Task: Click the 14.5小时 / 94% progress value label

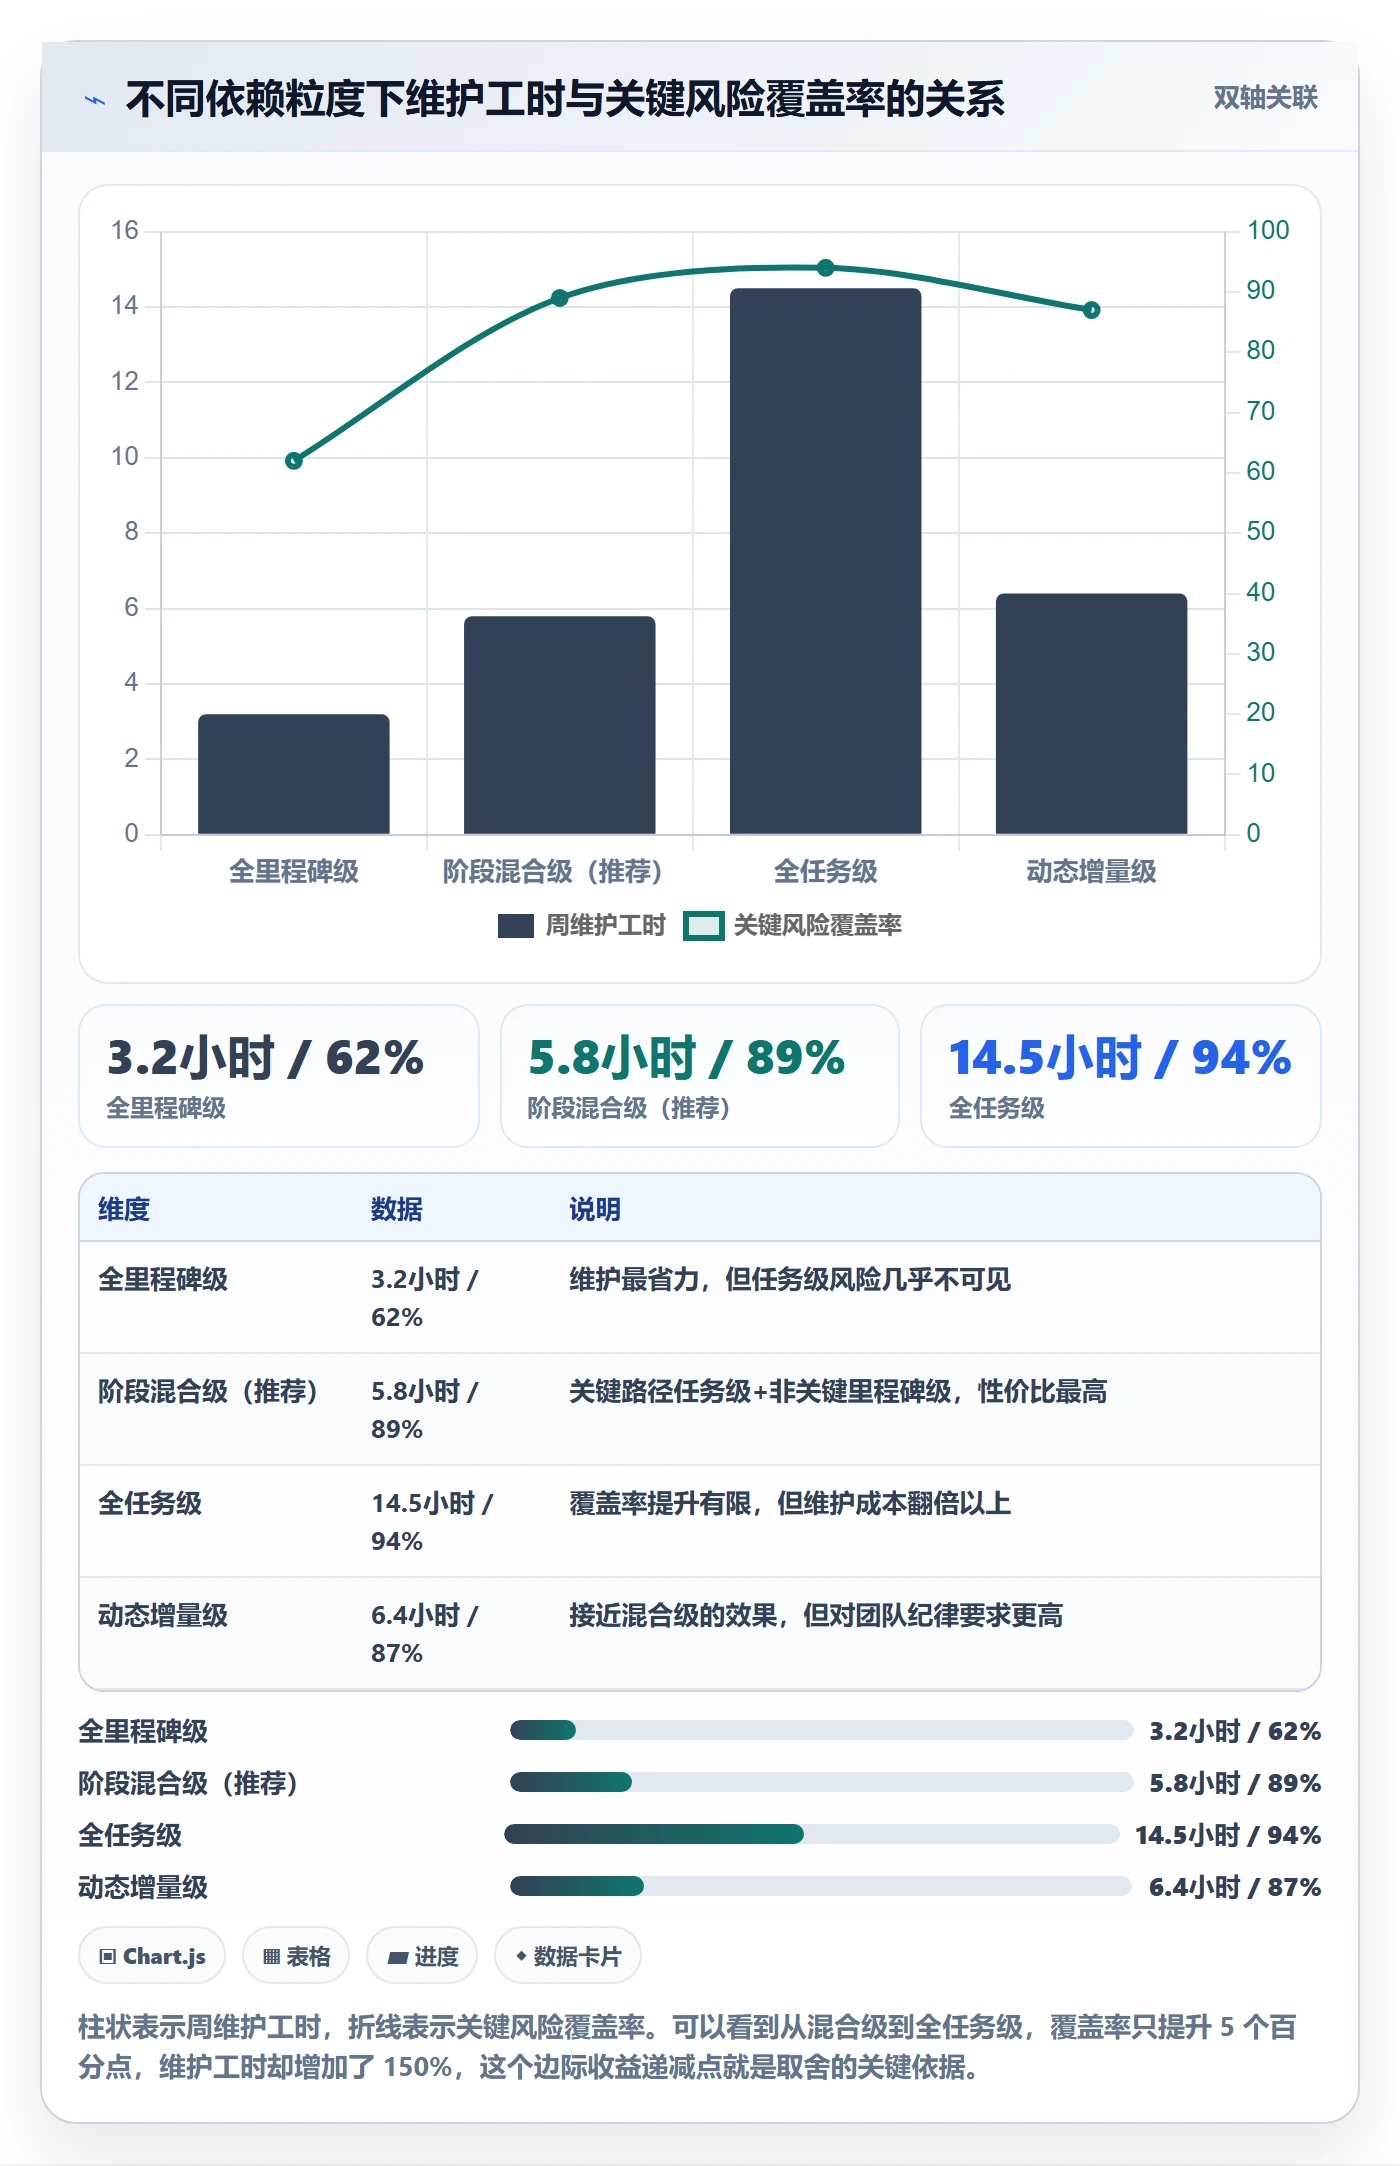Action: 1228,1835
